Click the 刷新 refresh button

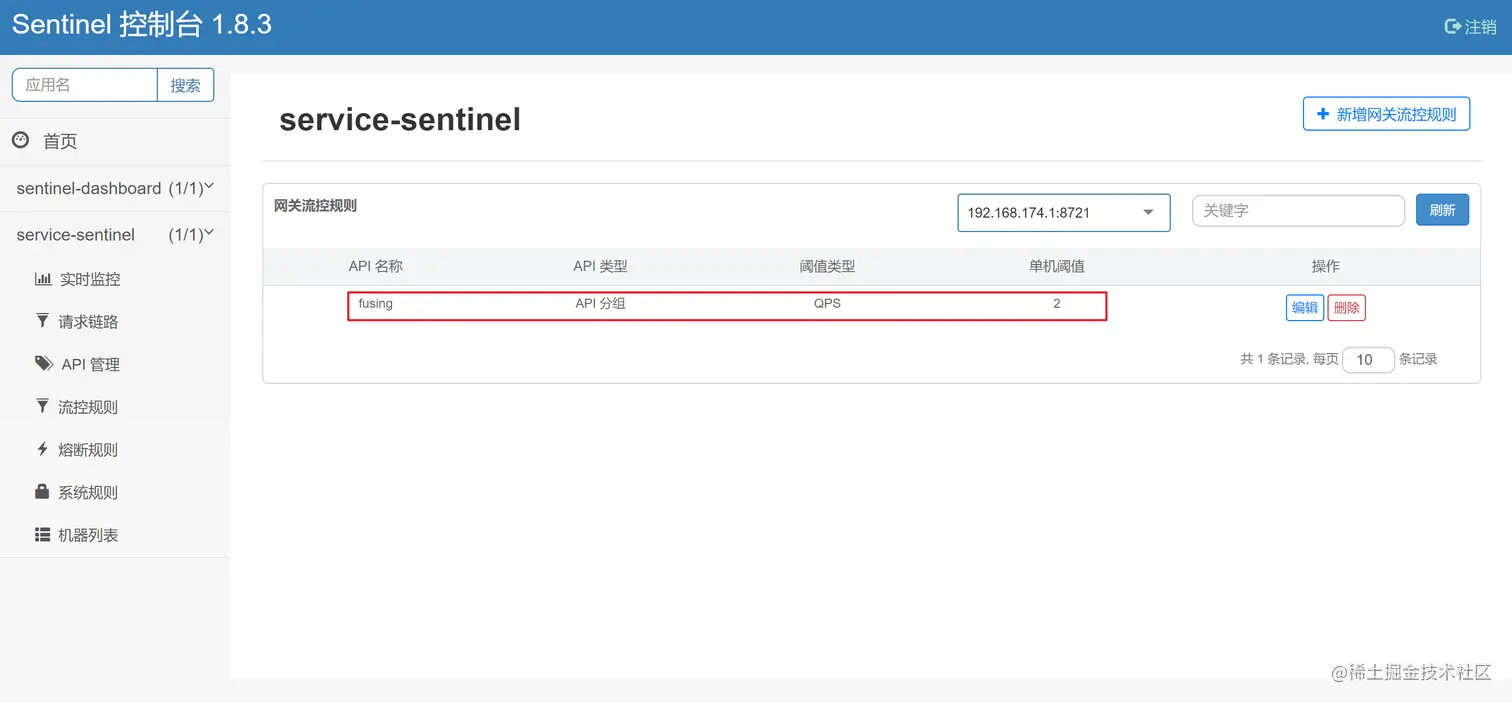tap(1442, 210)
